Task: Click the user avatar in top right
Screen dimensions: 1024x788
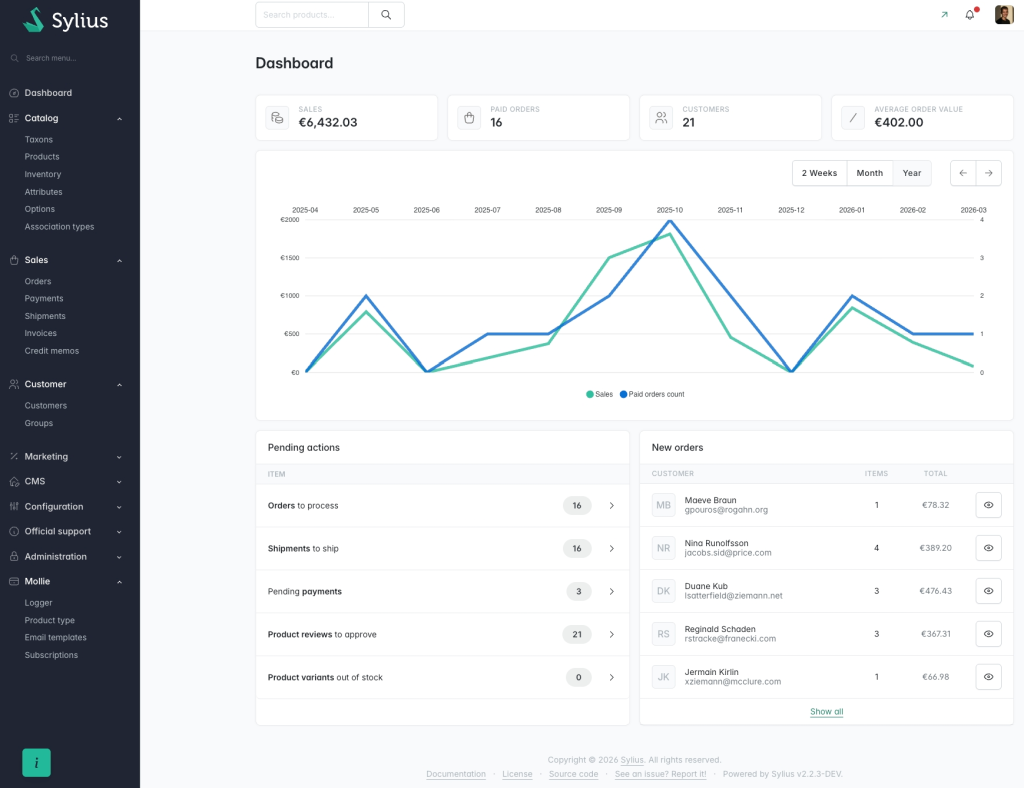Action: (x=1004, y=15)
